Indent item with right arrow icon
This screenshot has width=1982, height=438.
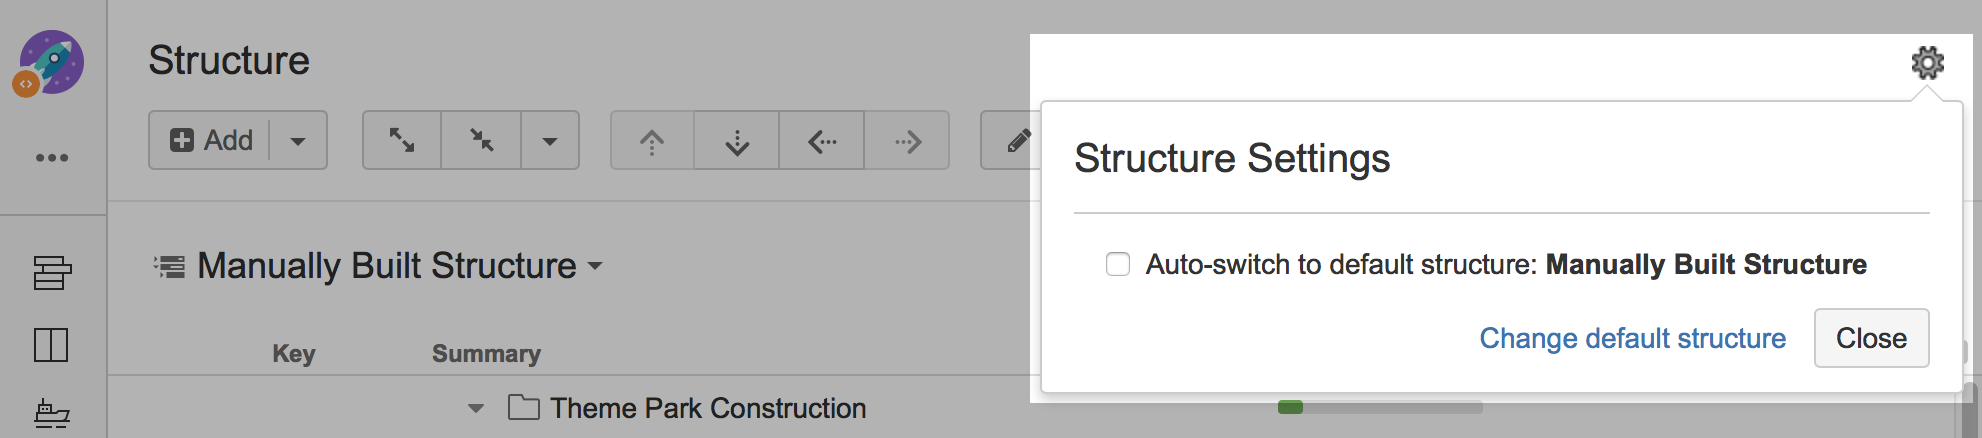click(907, 141)
